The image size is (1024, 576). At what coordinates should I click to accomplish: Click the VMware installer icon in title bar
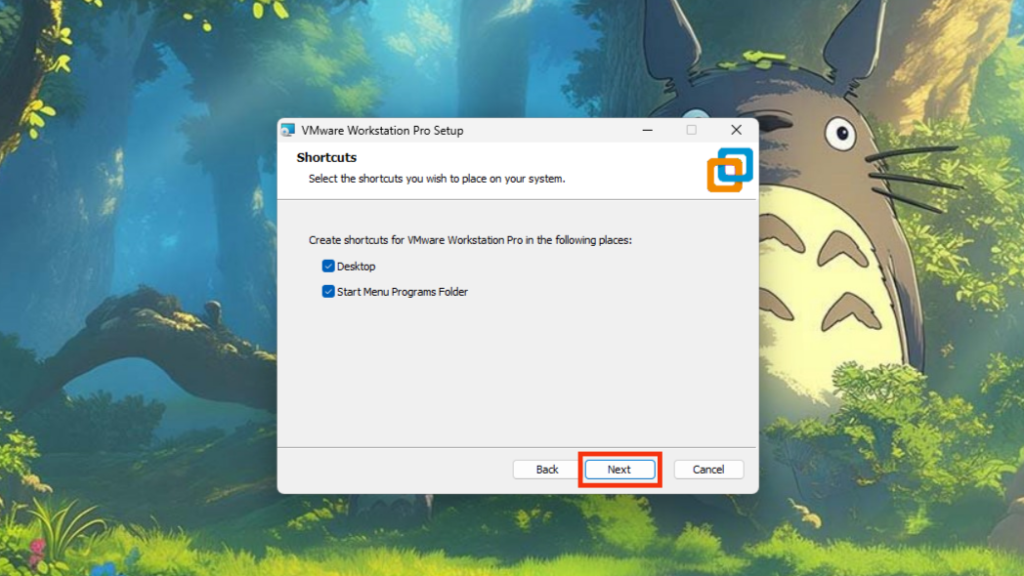[x=288, y=131]
